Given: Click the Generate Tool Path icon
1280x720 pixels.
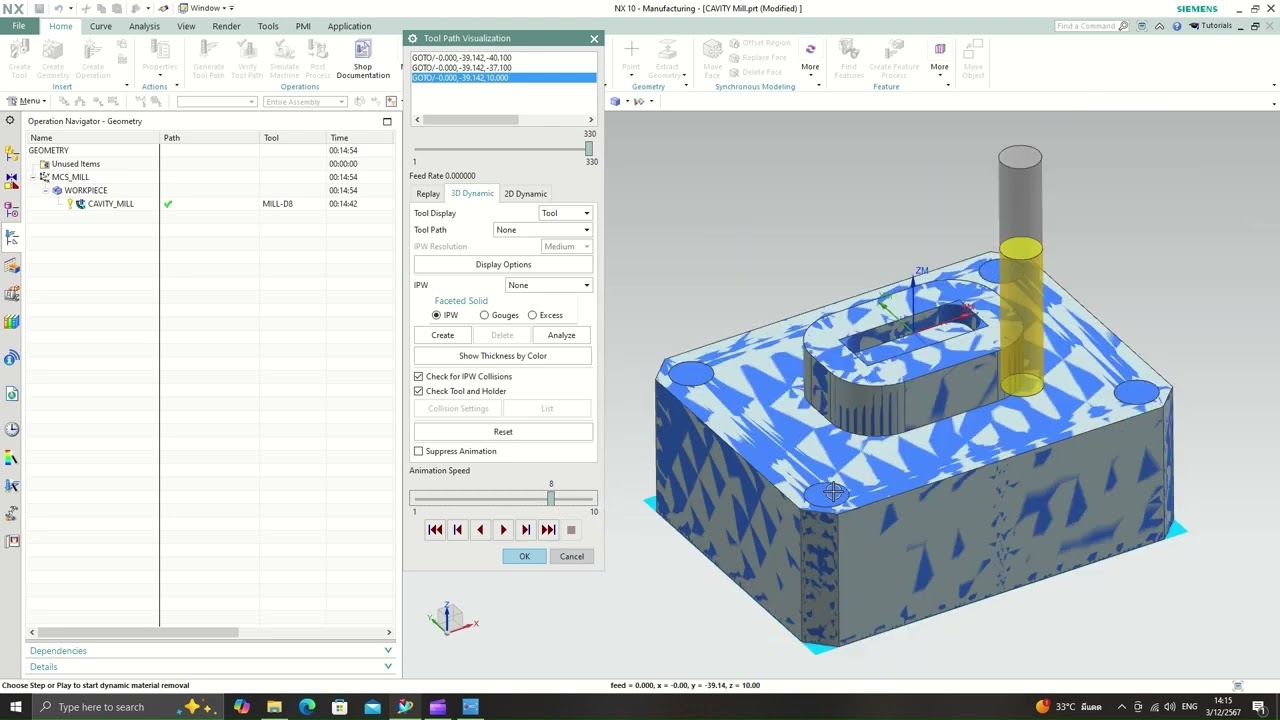Looking at the screenshot, I should (x=209, y=49).
